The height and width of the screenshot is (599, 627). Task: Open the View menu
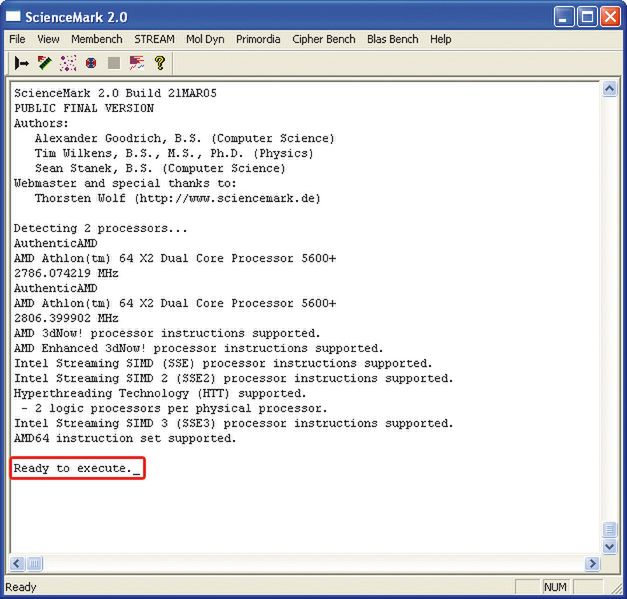click(48, 39)
